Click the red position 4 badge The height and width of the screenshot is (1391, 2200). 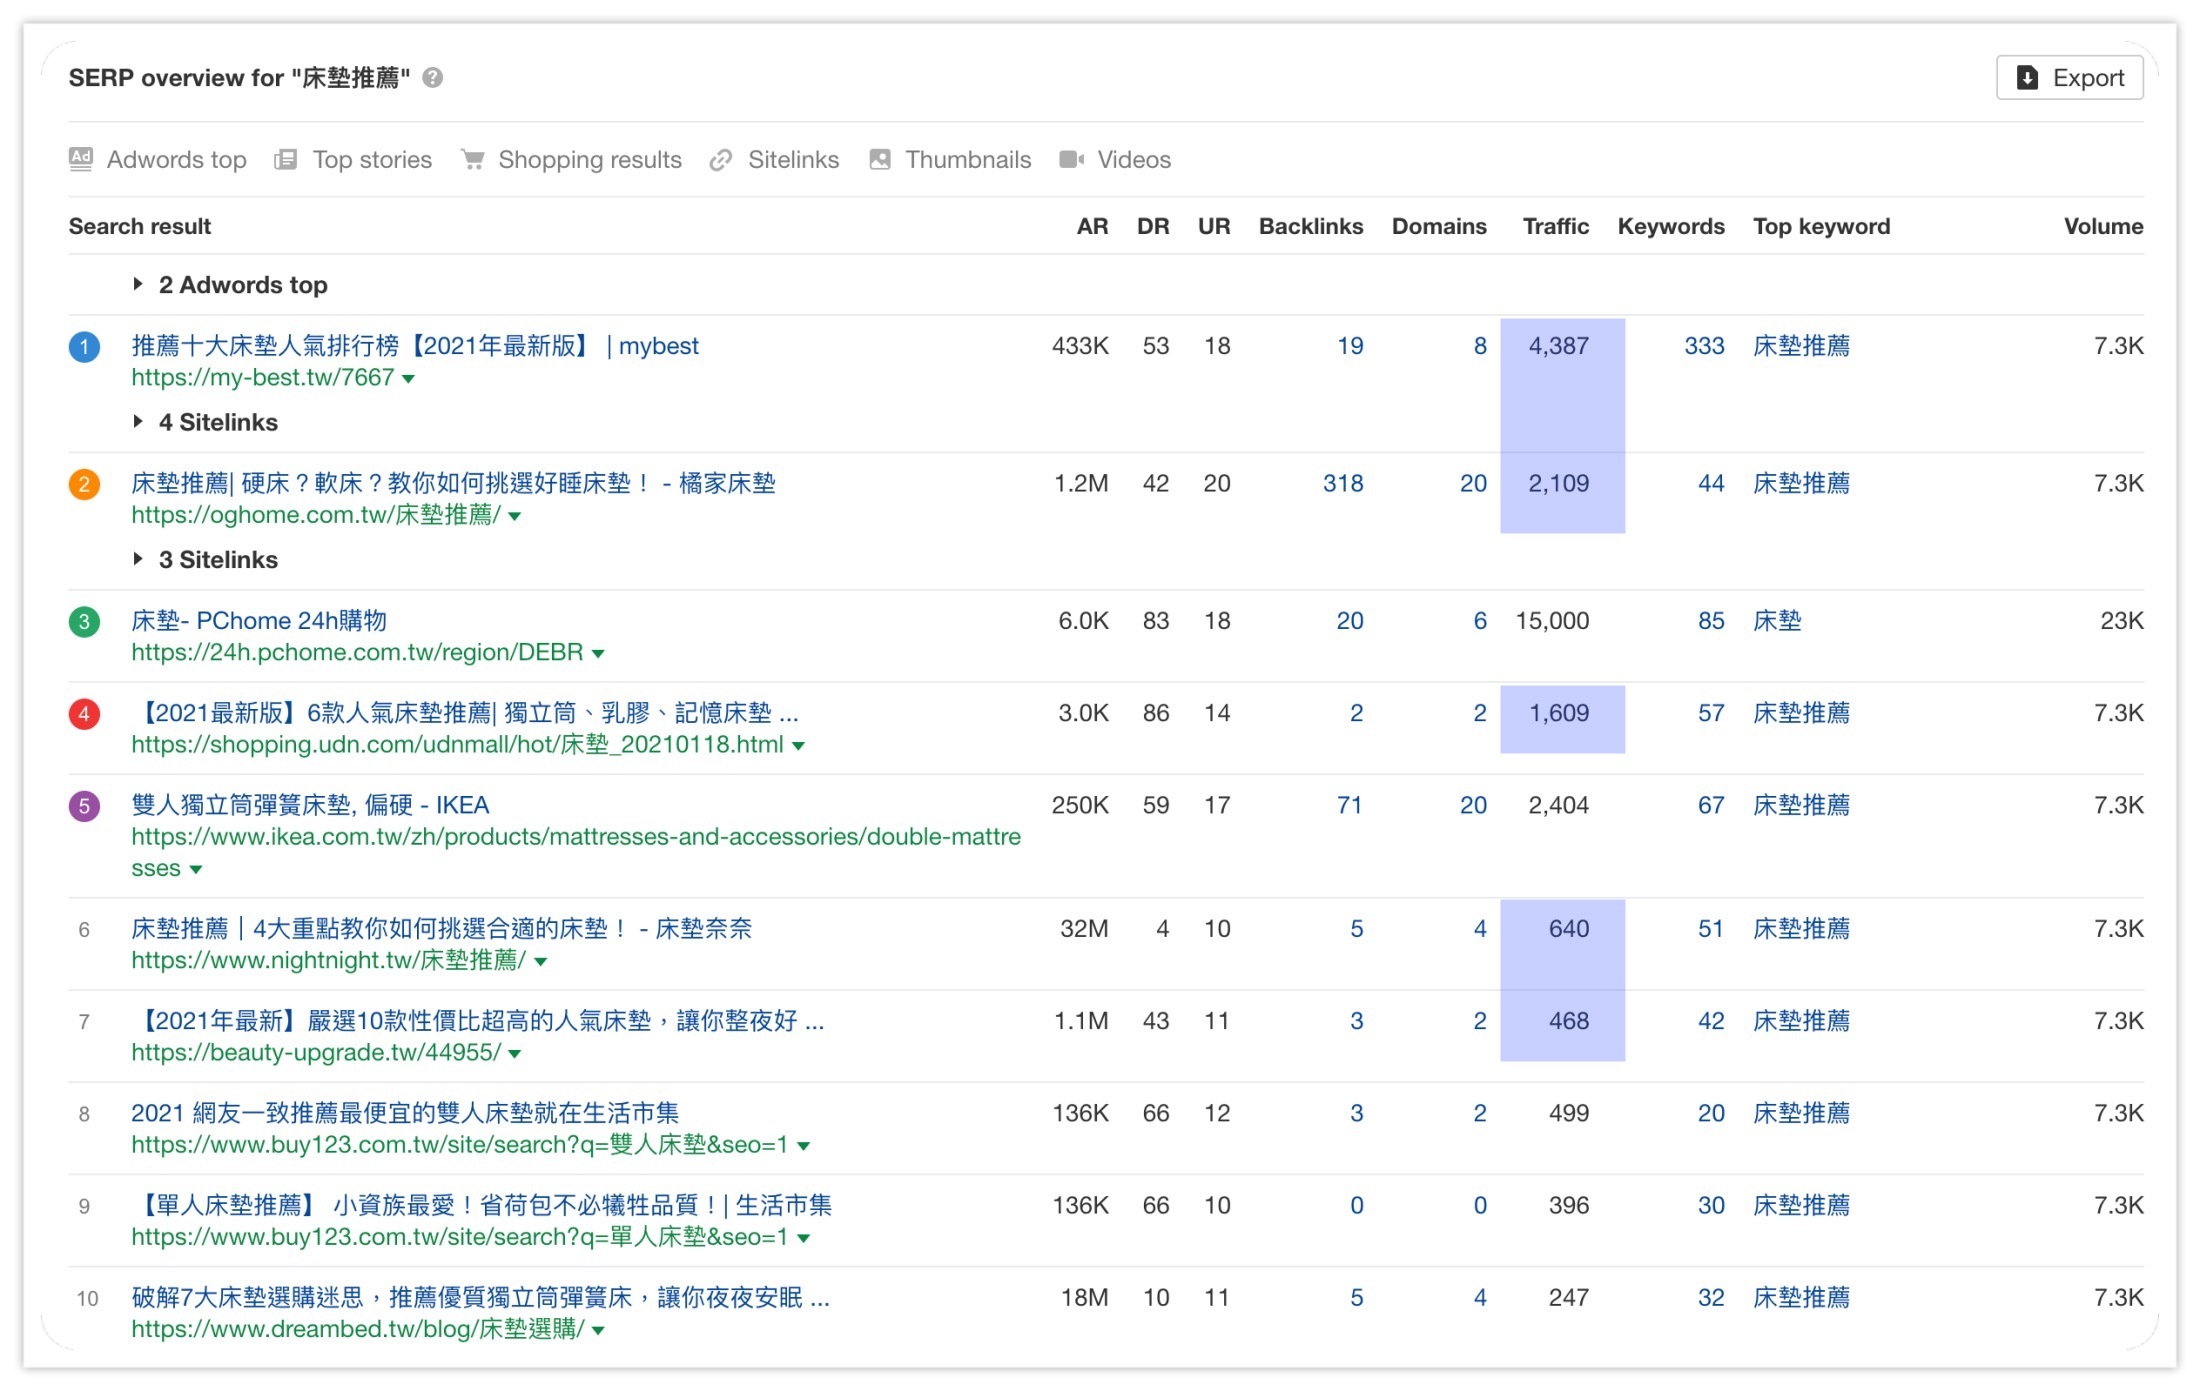point(84,714)
